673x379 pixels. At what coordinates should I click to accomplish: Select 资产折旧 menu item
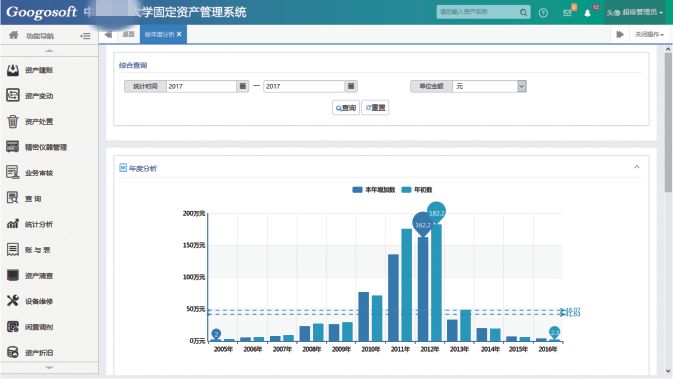pos(39,352)
